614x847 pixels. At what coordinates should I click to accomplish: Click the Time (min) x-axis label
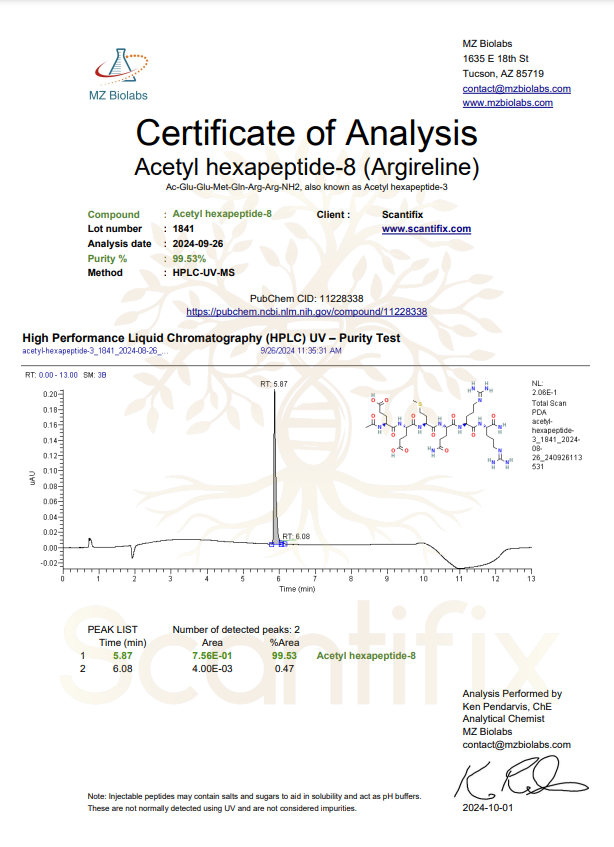pyautogui.click(x=296, y=590)
